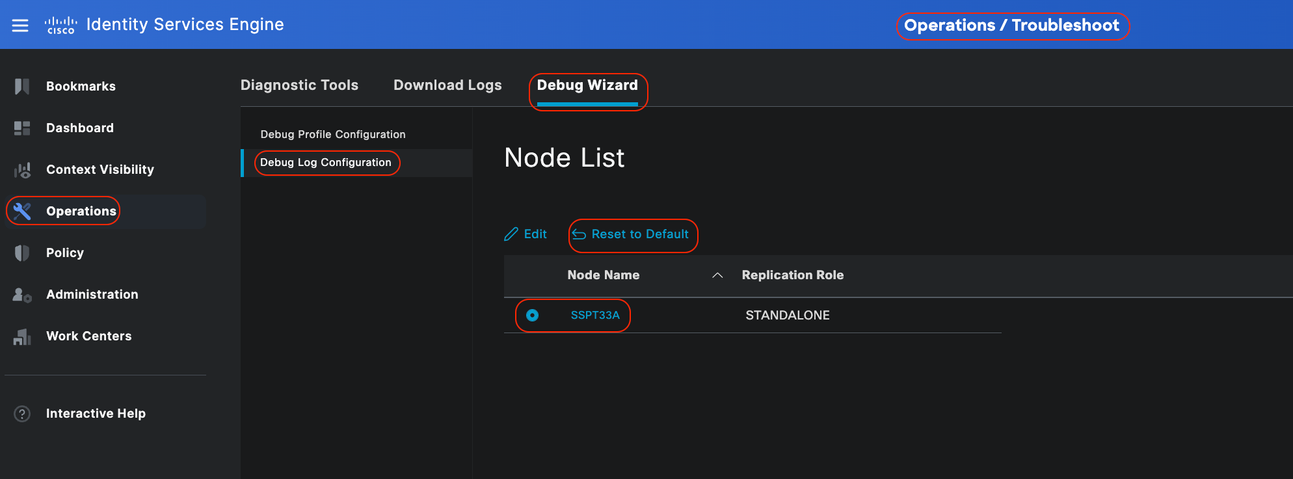This screenshot has width=1293, height=479.
Task: Click the Identity Services Engine title
Action: click(x=185, y=25)
